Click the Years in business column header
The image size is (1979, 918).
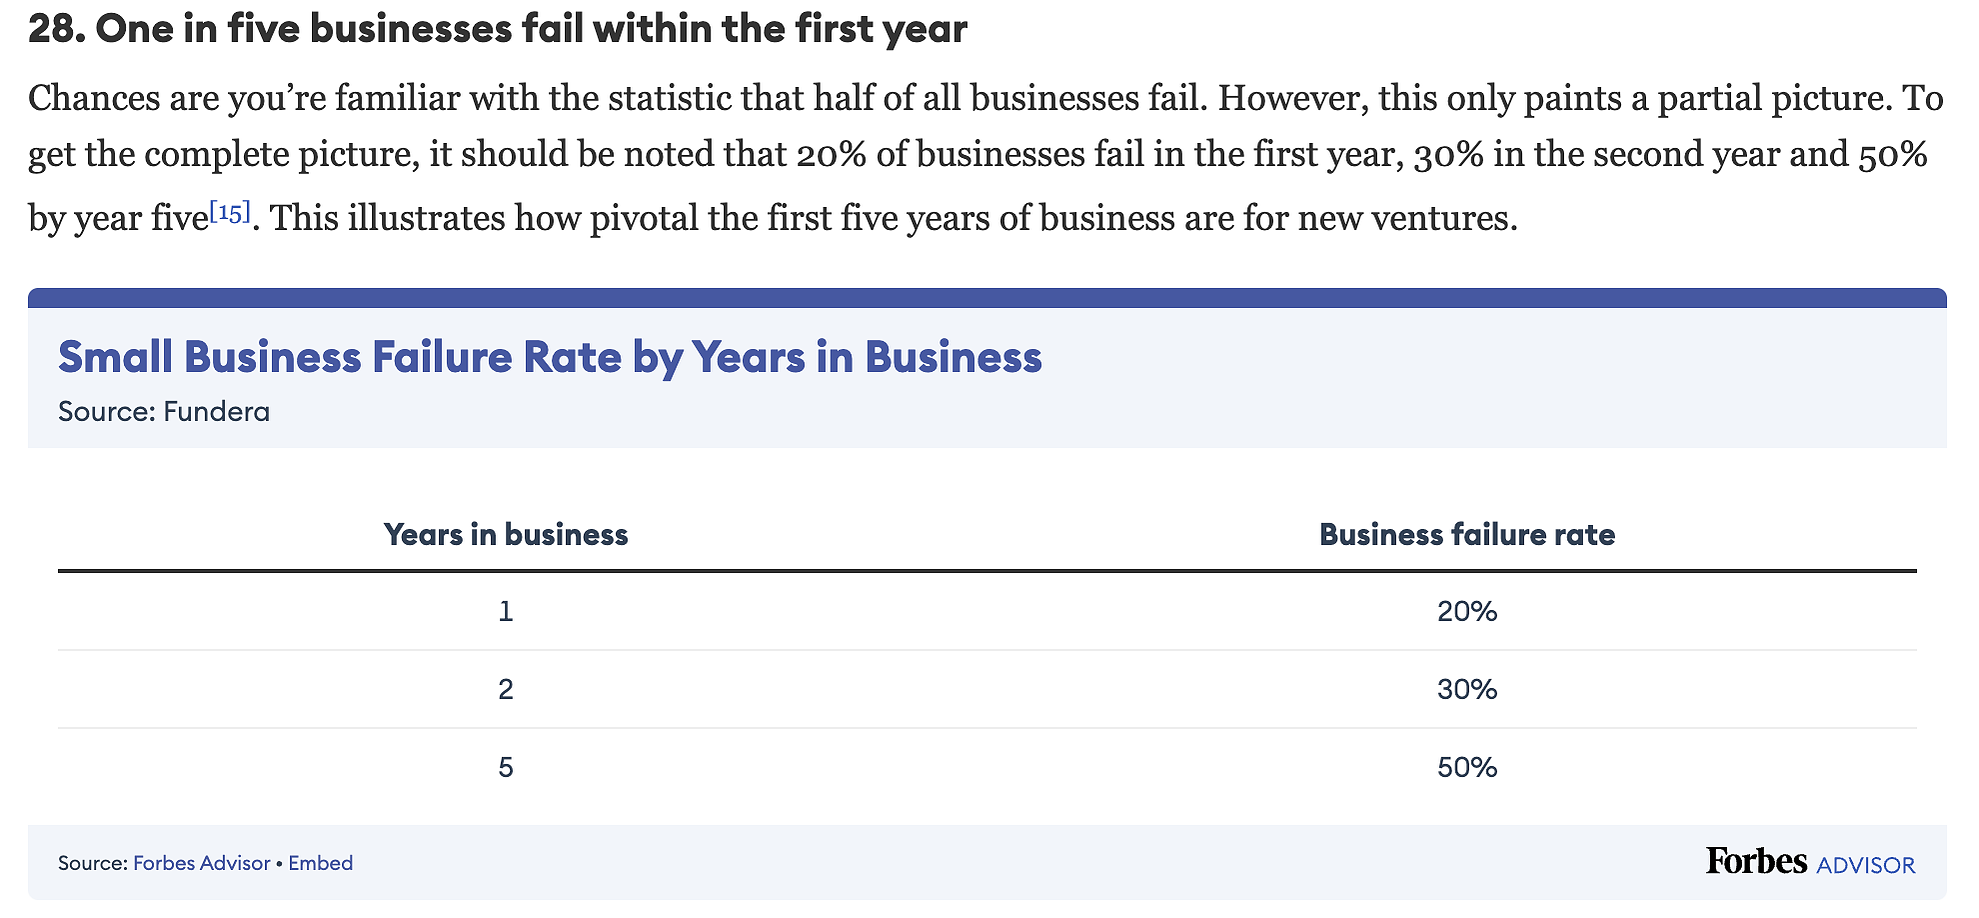point(506,534)
